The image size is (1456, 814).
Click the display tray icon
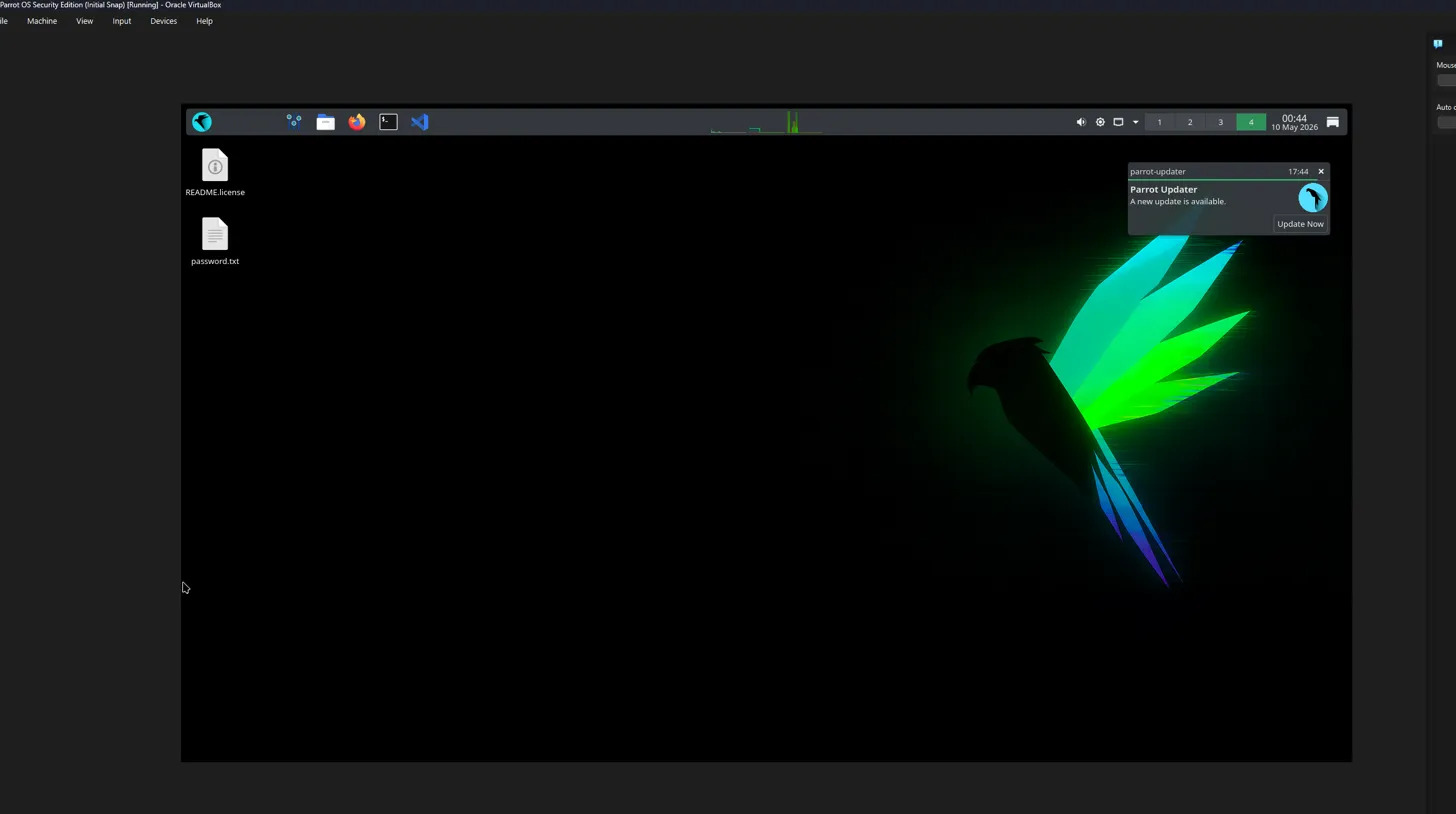(x=1118, y=122)
